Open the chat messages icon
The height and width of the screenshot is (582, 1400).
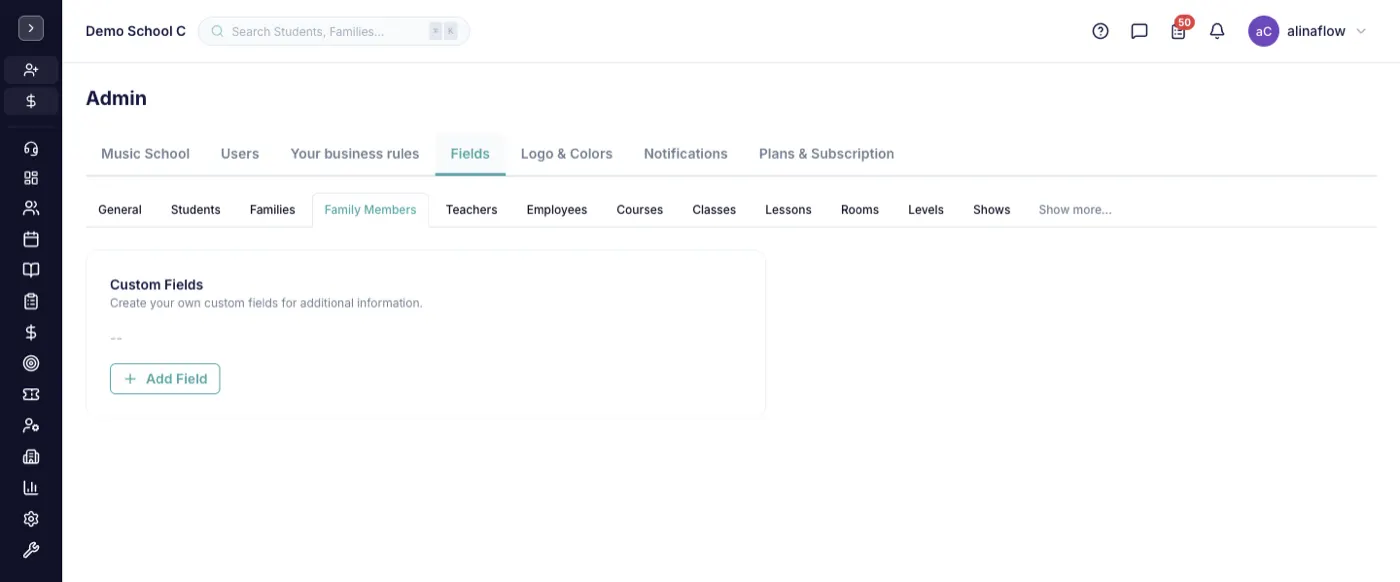(1139, 31)
